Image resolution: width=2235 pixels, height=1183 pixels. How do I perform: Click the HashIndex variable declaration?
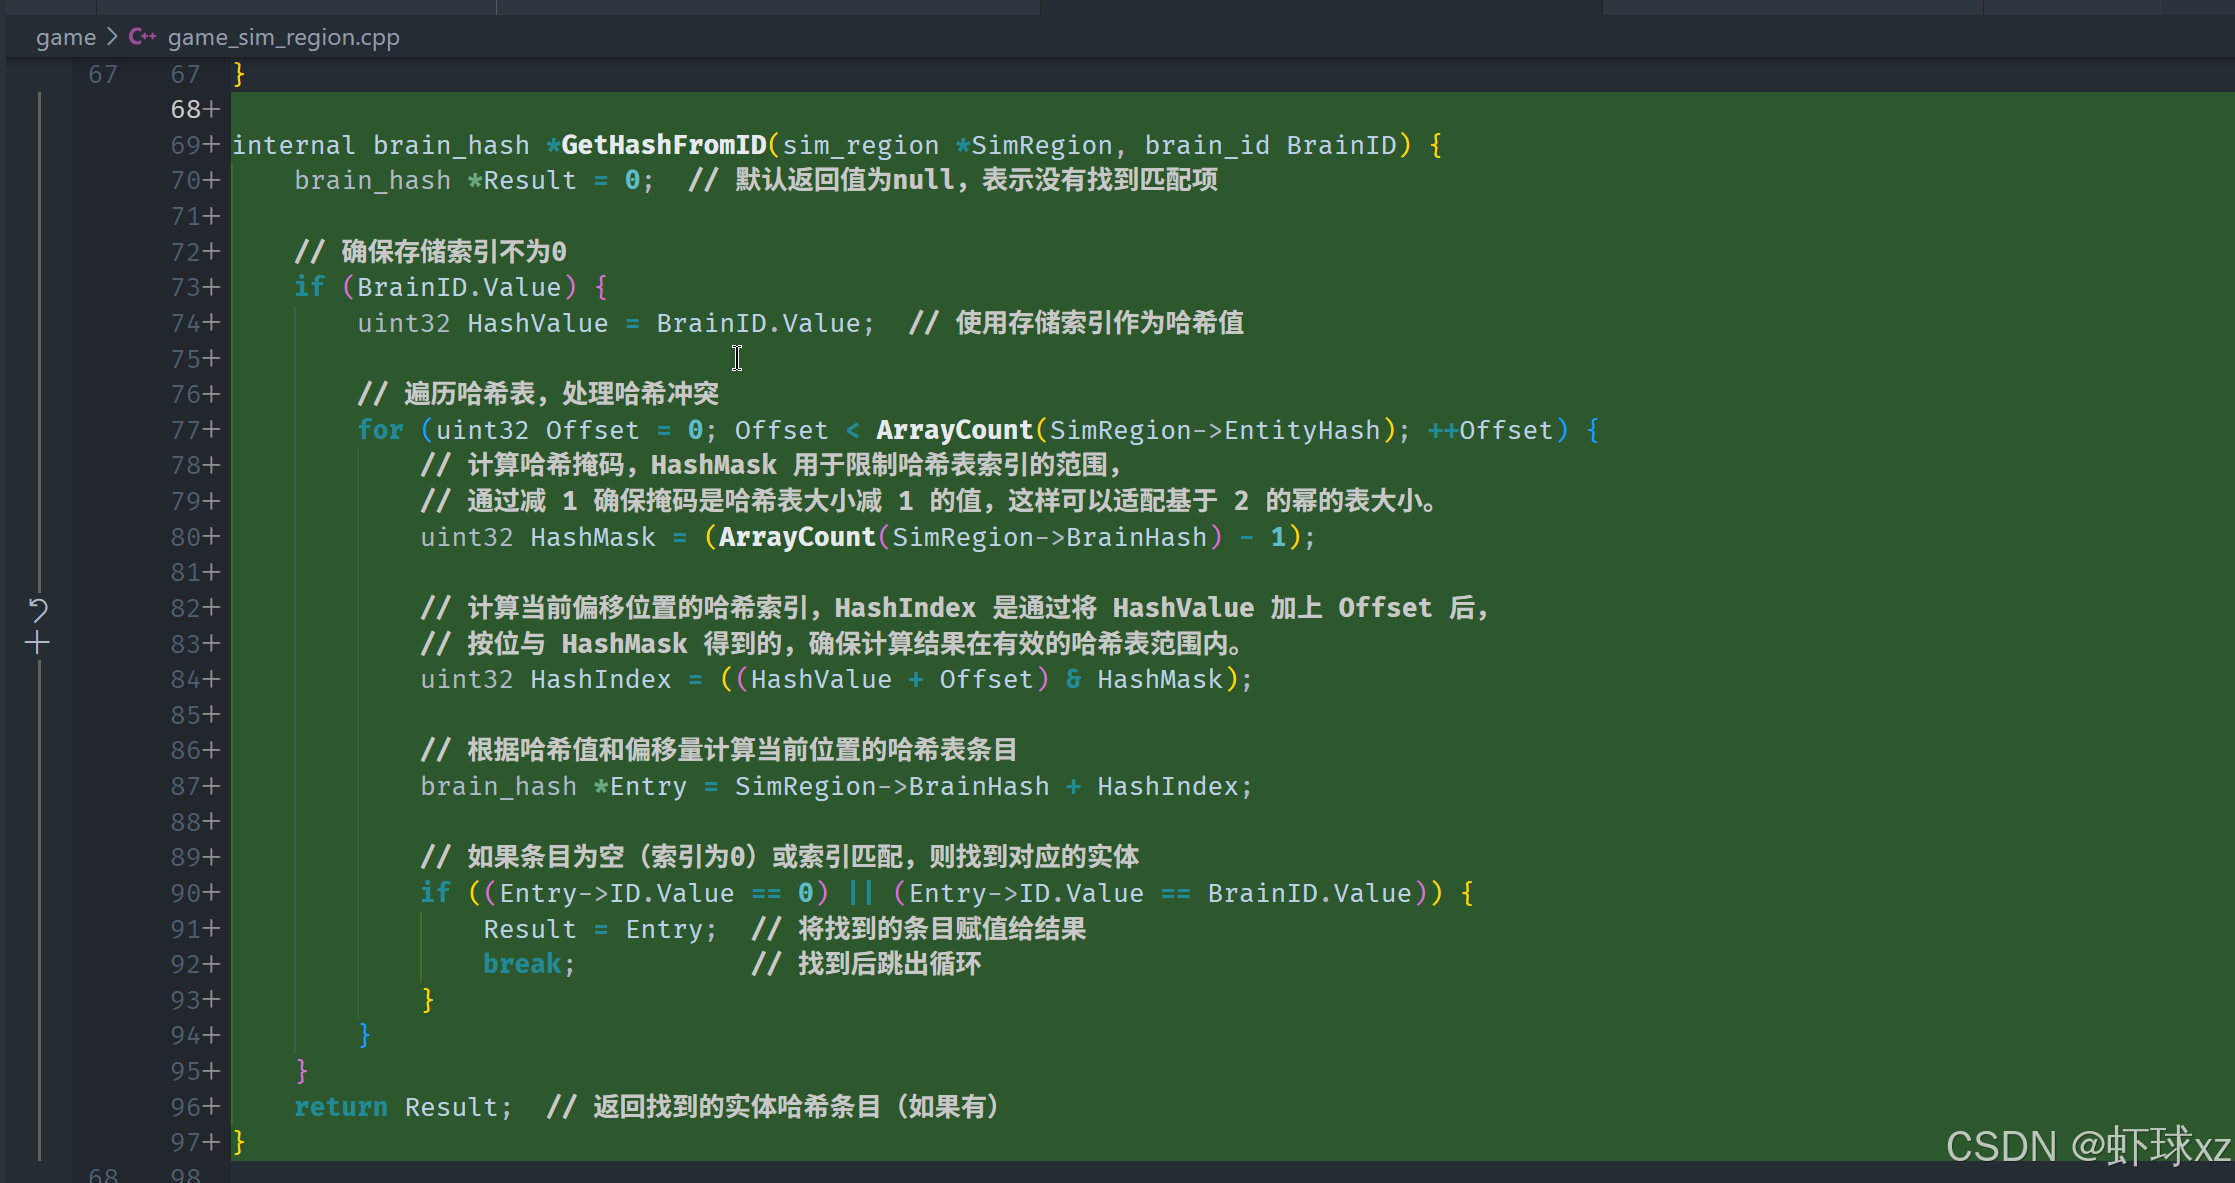(x=600, y=679)
